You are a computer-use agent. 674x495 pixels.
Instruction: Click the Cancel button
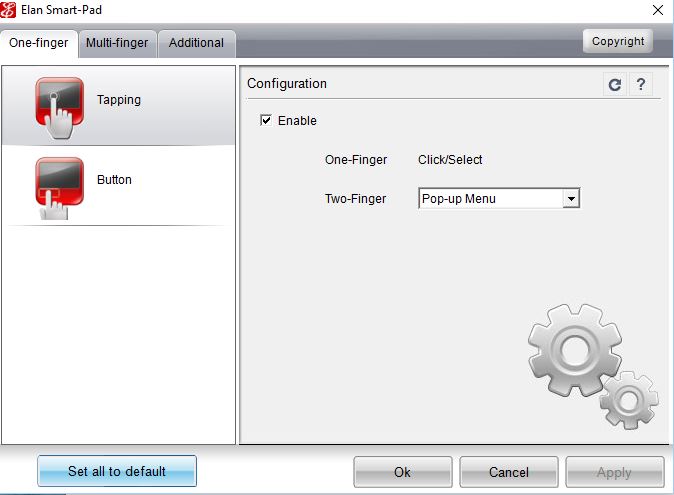coord(509,472)
